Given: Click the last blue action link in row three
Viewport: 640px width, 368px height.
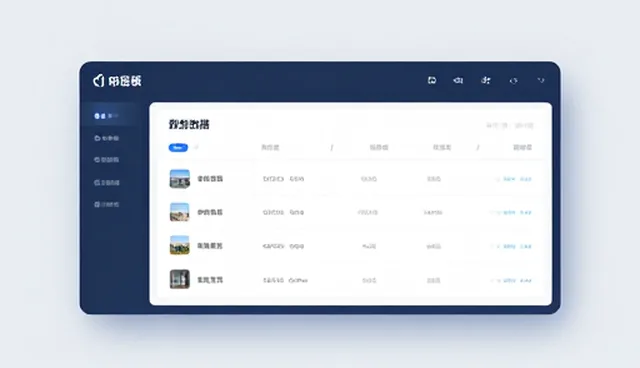Looking at the screenshot, I should (526, 246).
